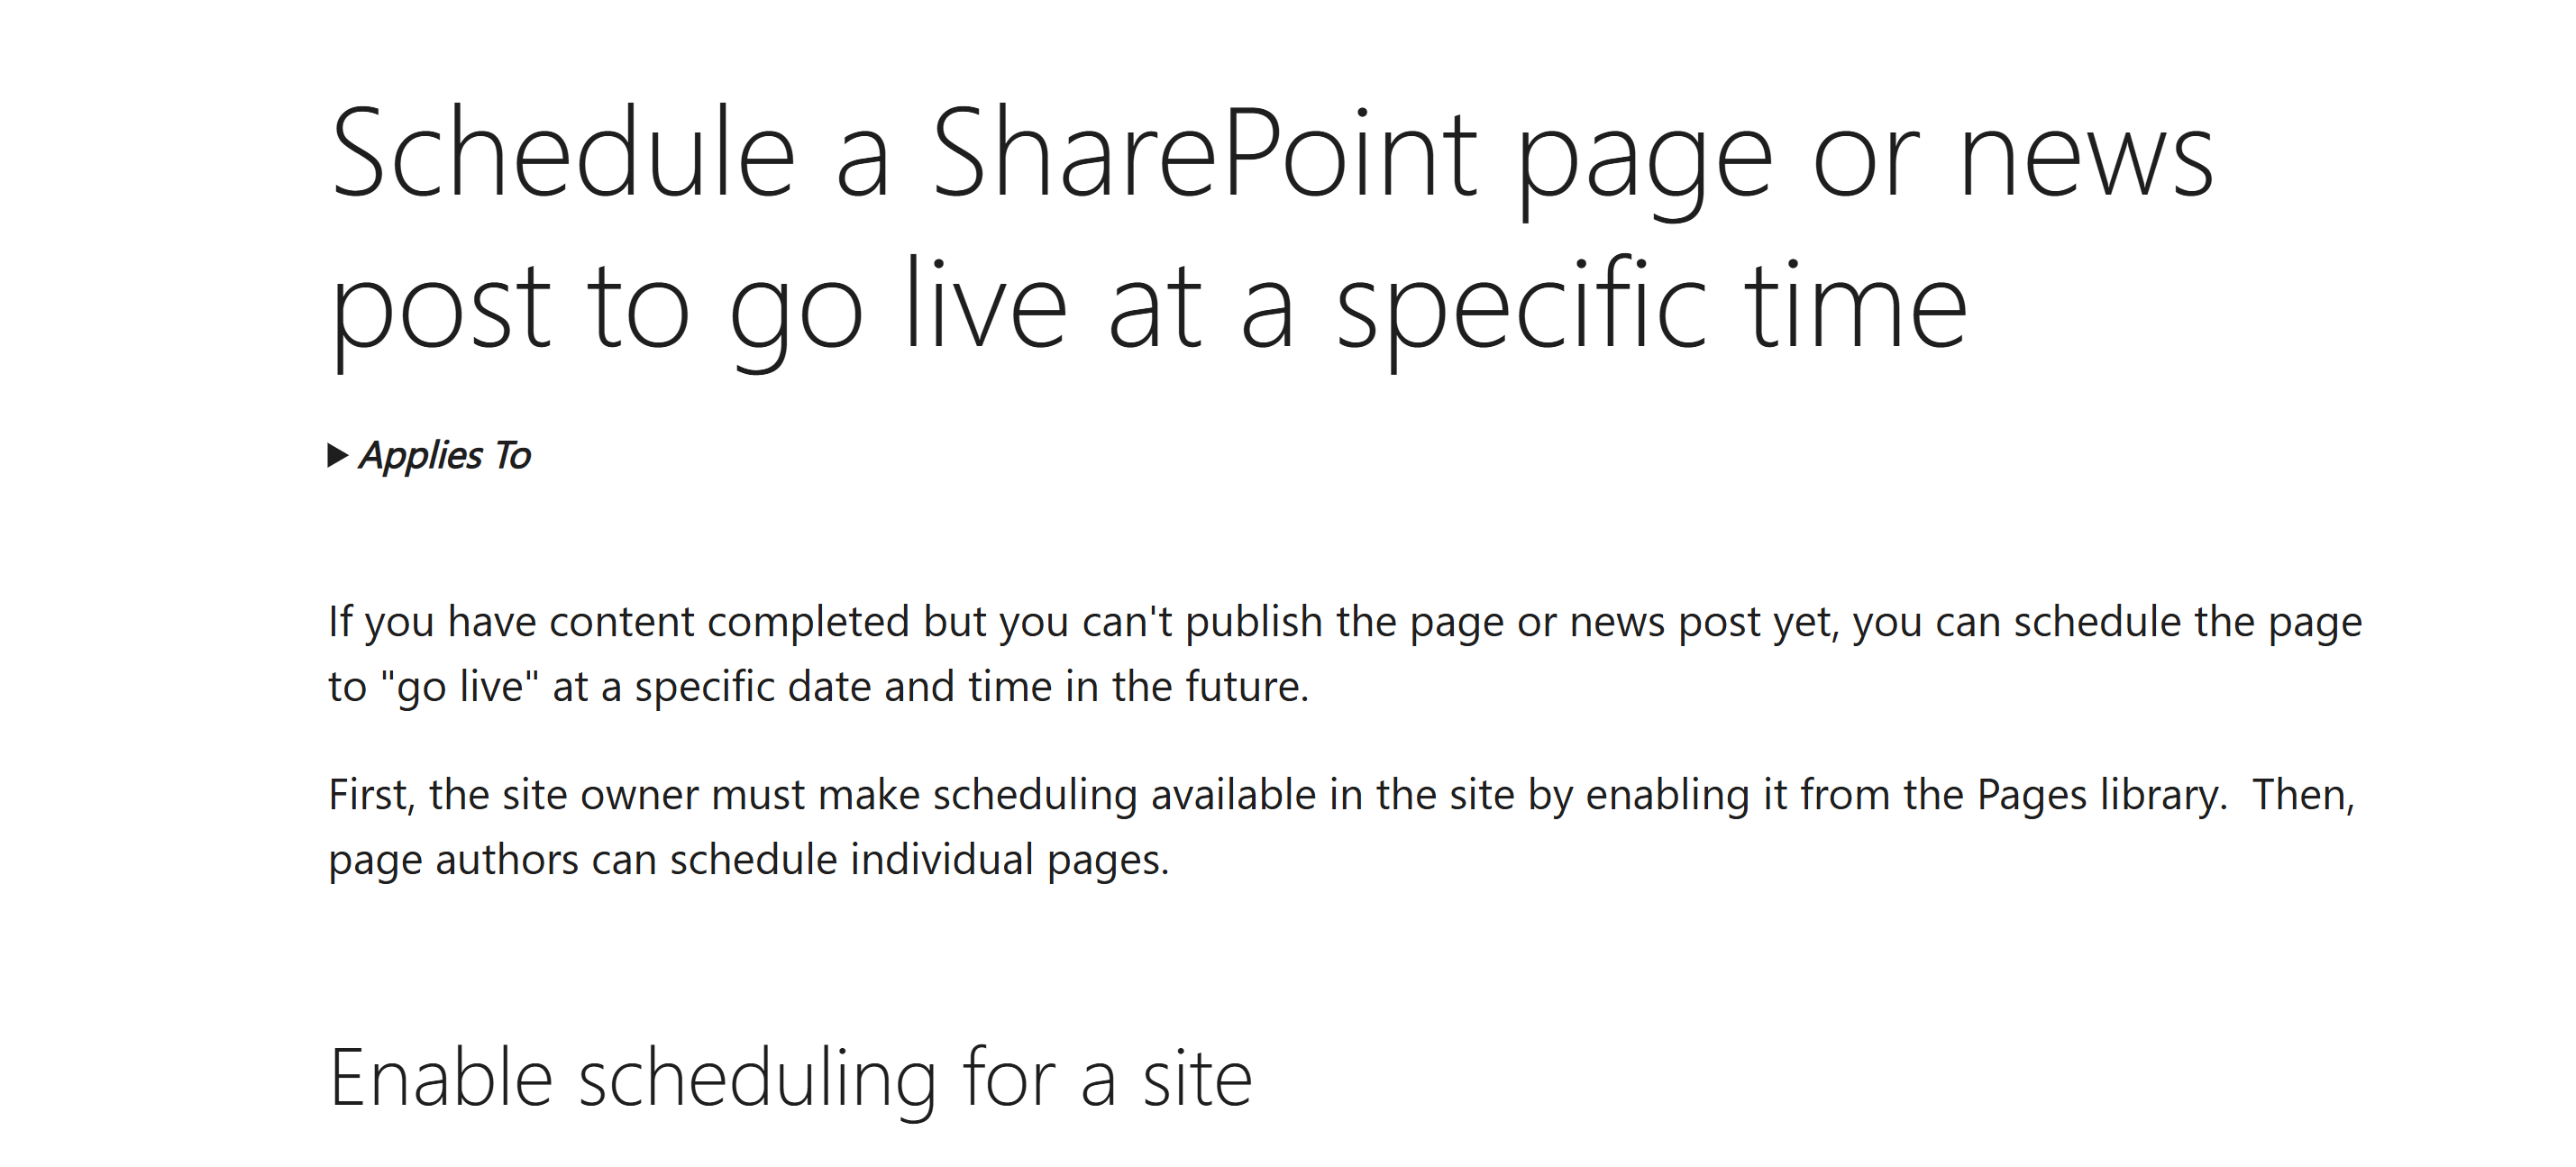Click the paragraph starting 'First, the site owner'
This screenshot has height=1167, width=2576.
(x=1342, y=827)
